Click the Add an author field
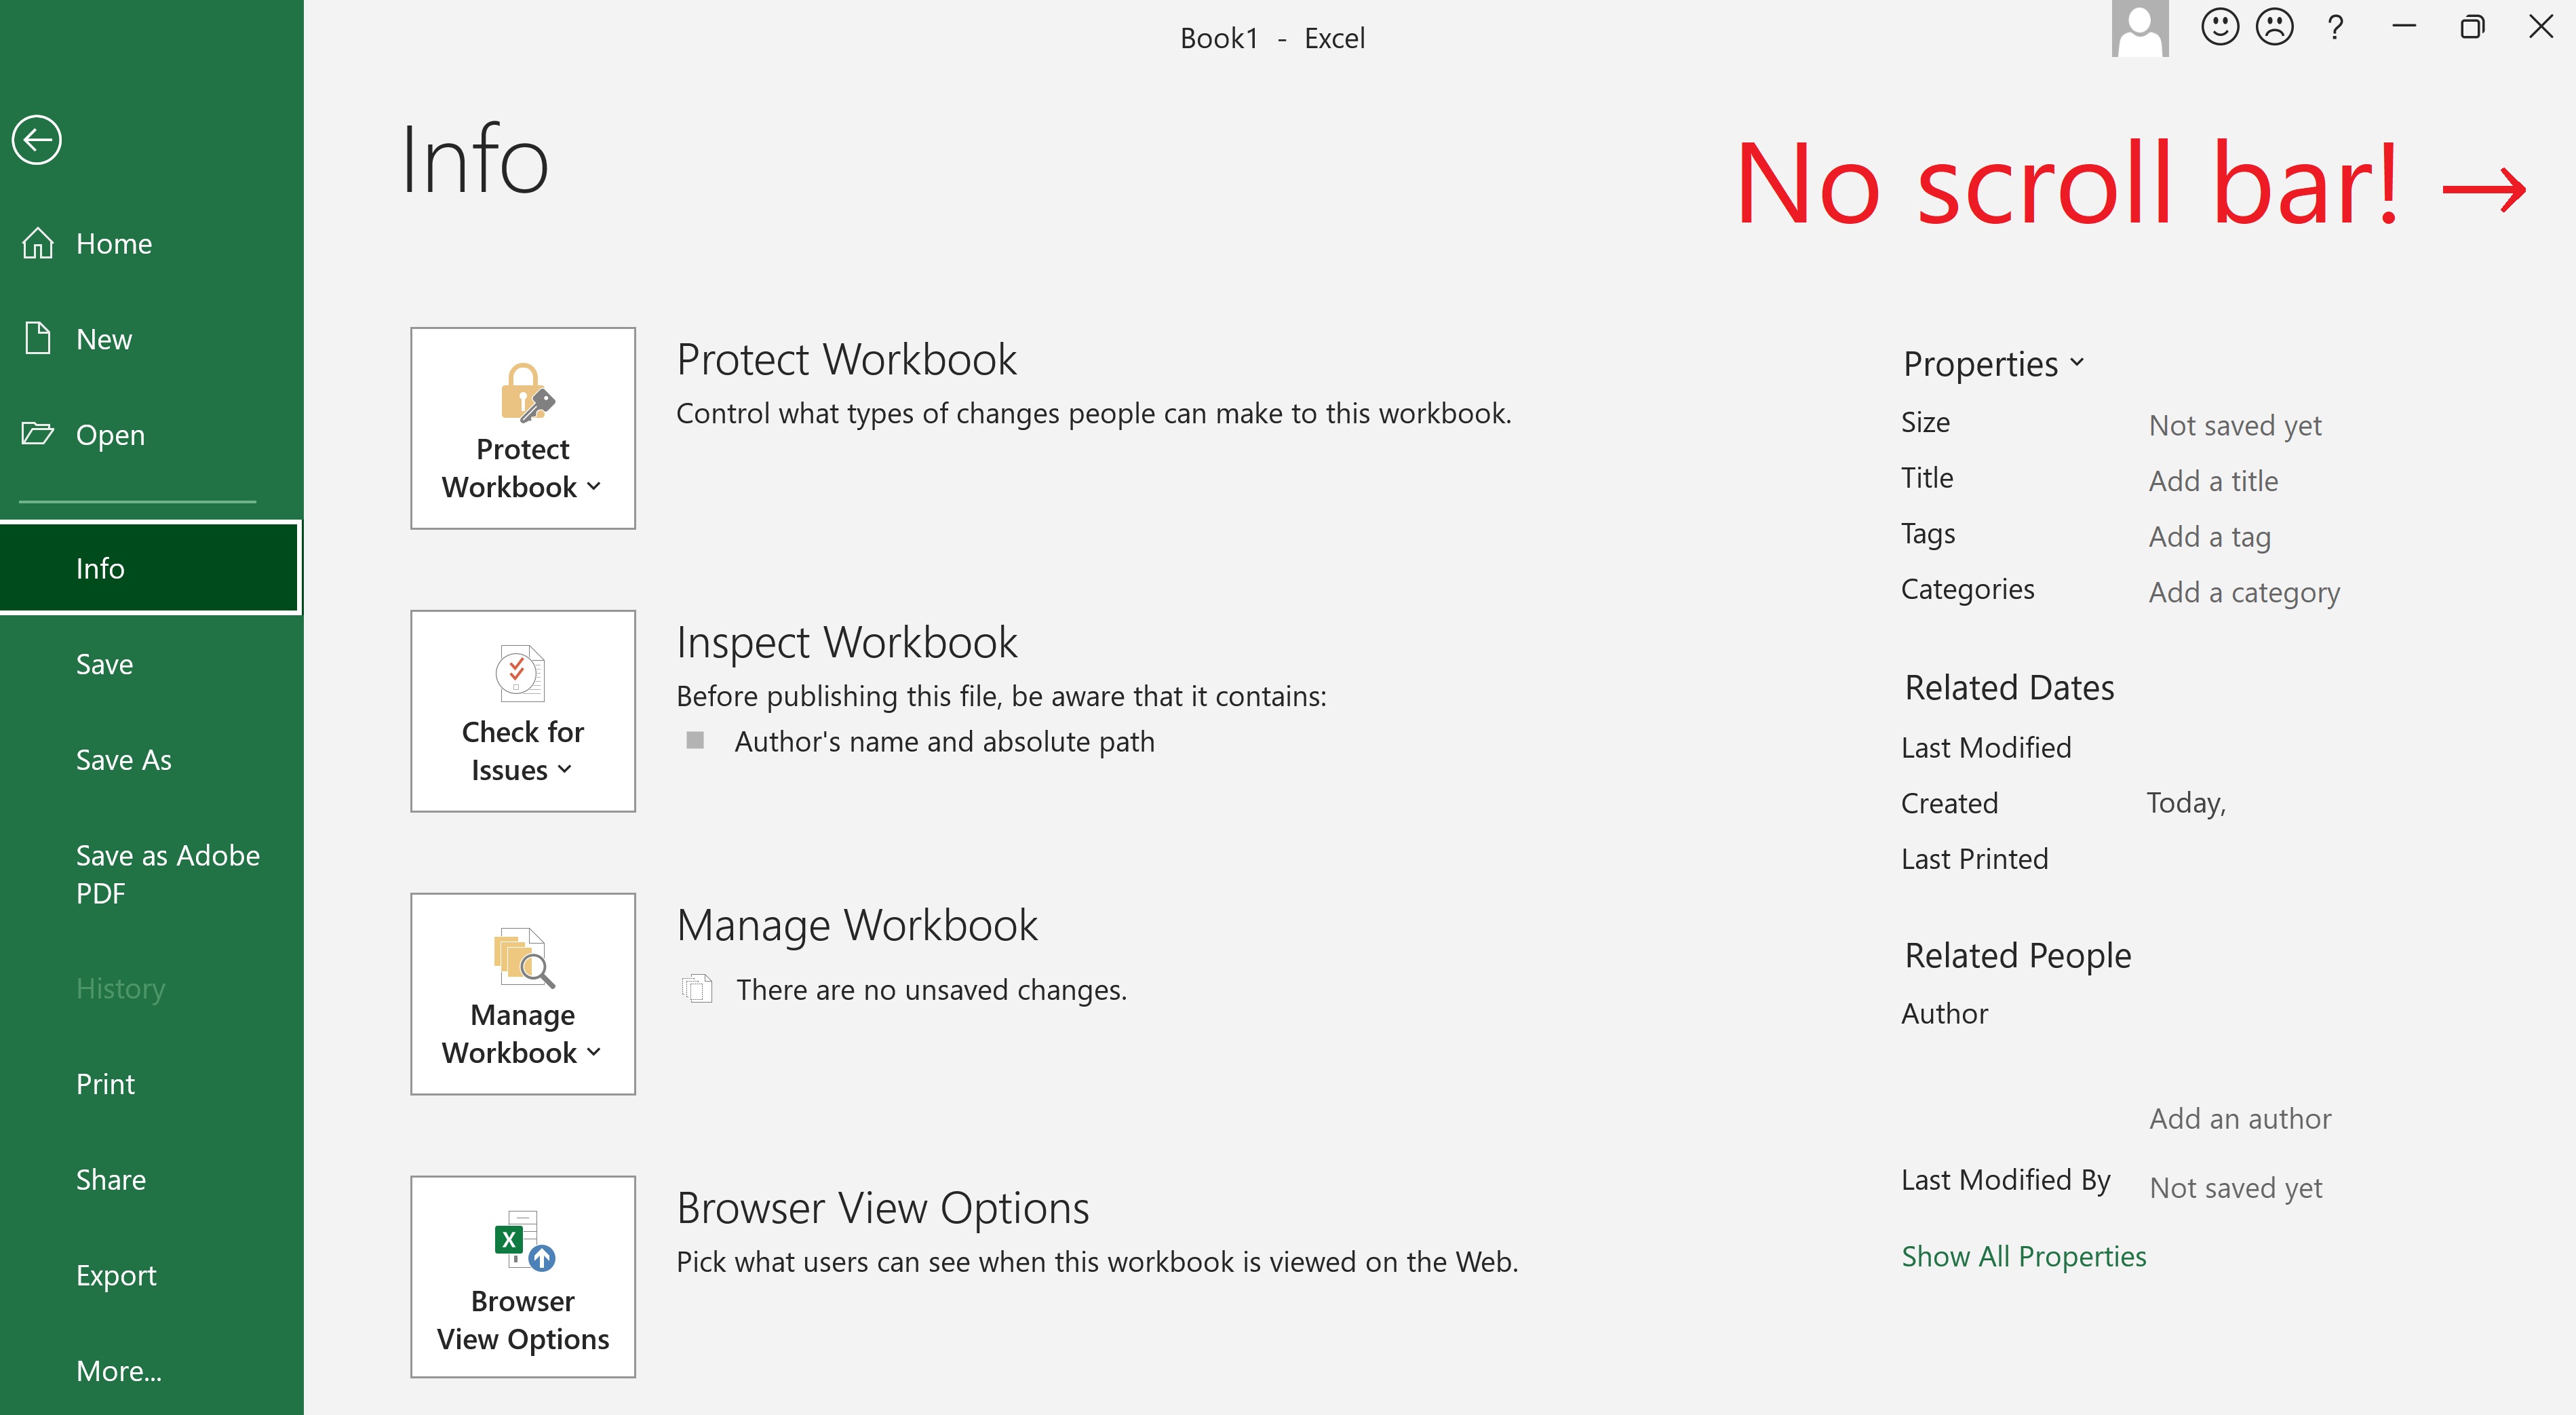 pyautogui.click(x=2240, y=1118)
